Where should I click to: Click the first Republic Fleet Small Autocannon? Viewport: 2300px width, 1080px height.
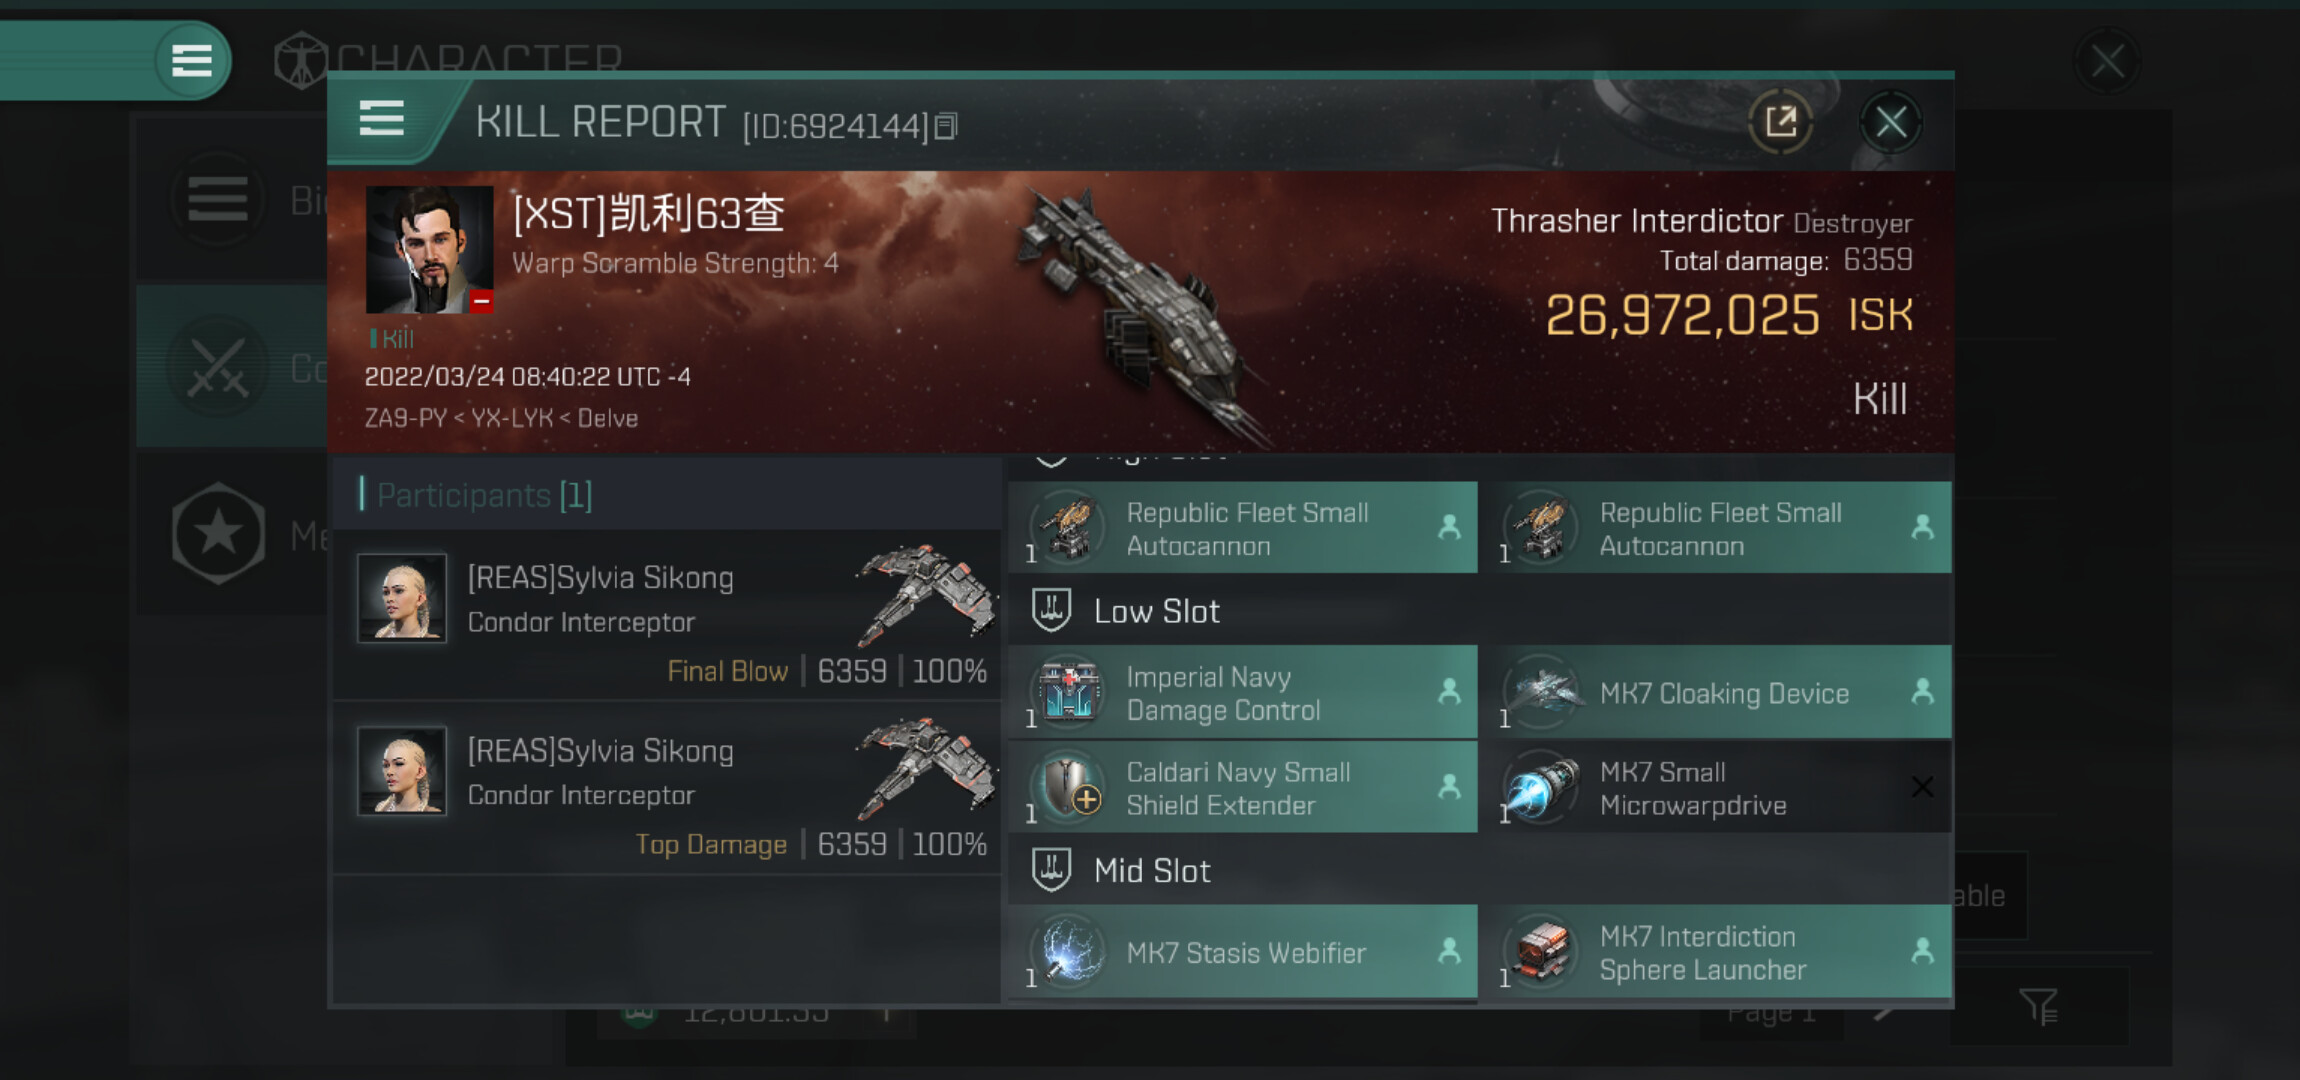[x=1243, y=527]
